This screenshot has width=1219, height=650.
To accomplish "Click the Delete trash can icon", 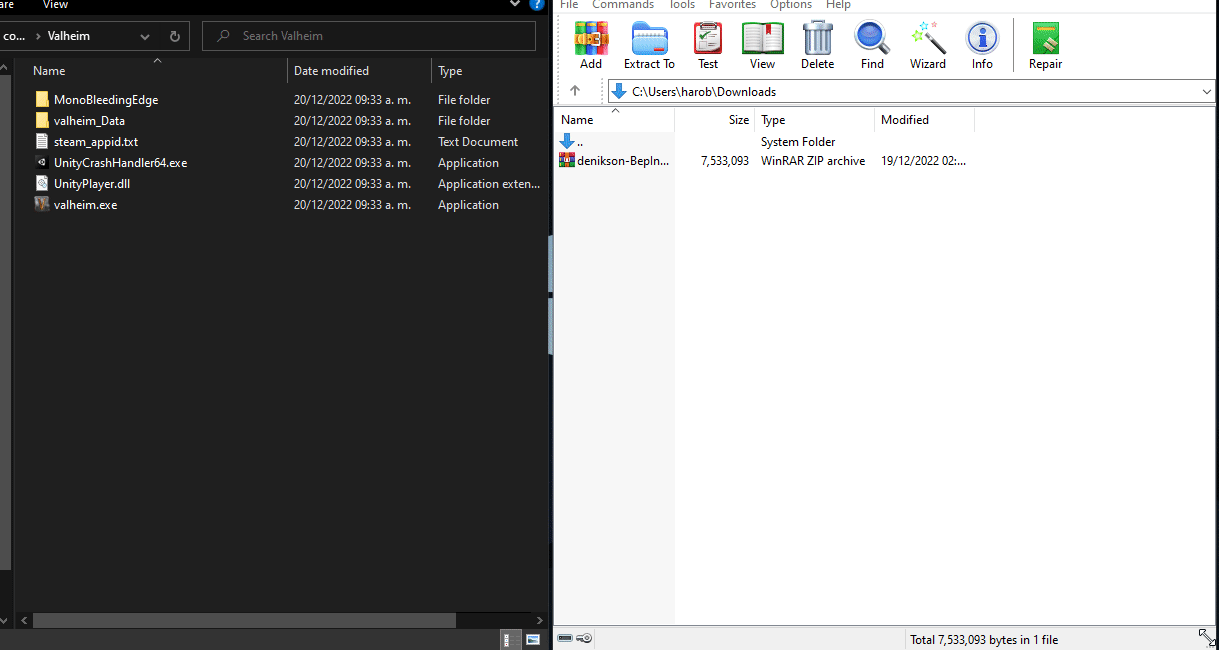I will coord(817,40).
